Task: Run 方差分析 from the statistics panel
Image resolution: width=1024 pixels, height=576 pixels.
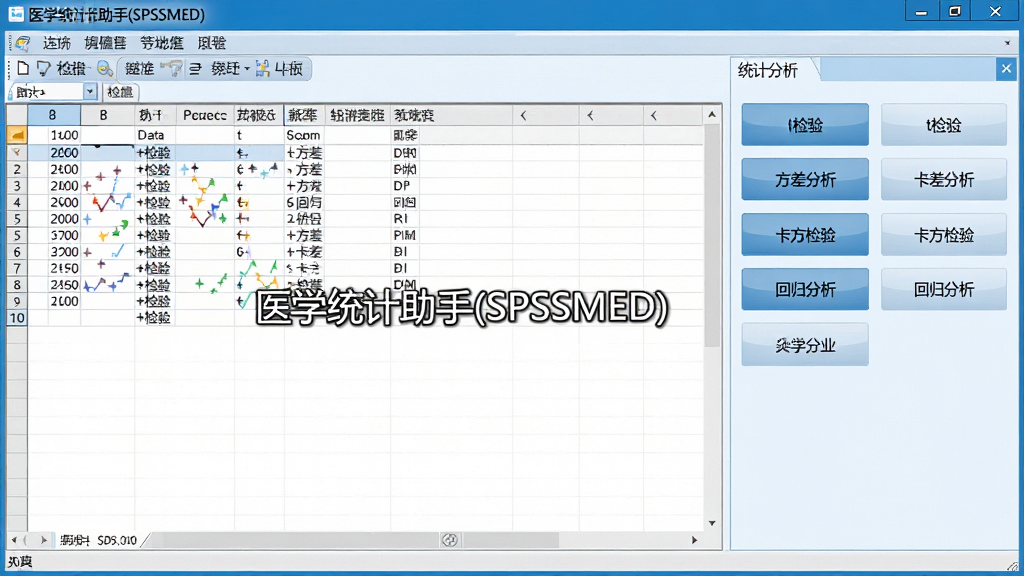Action: click(805, 180)
